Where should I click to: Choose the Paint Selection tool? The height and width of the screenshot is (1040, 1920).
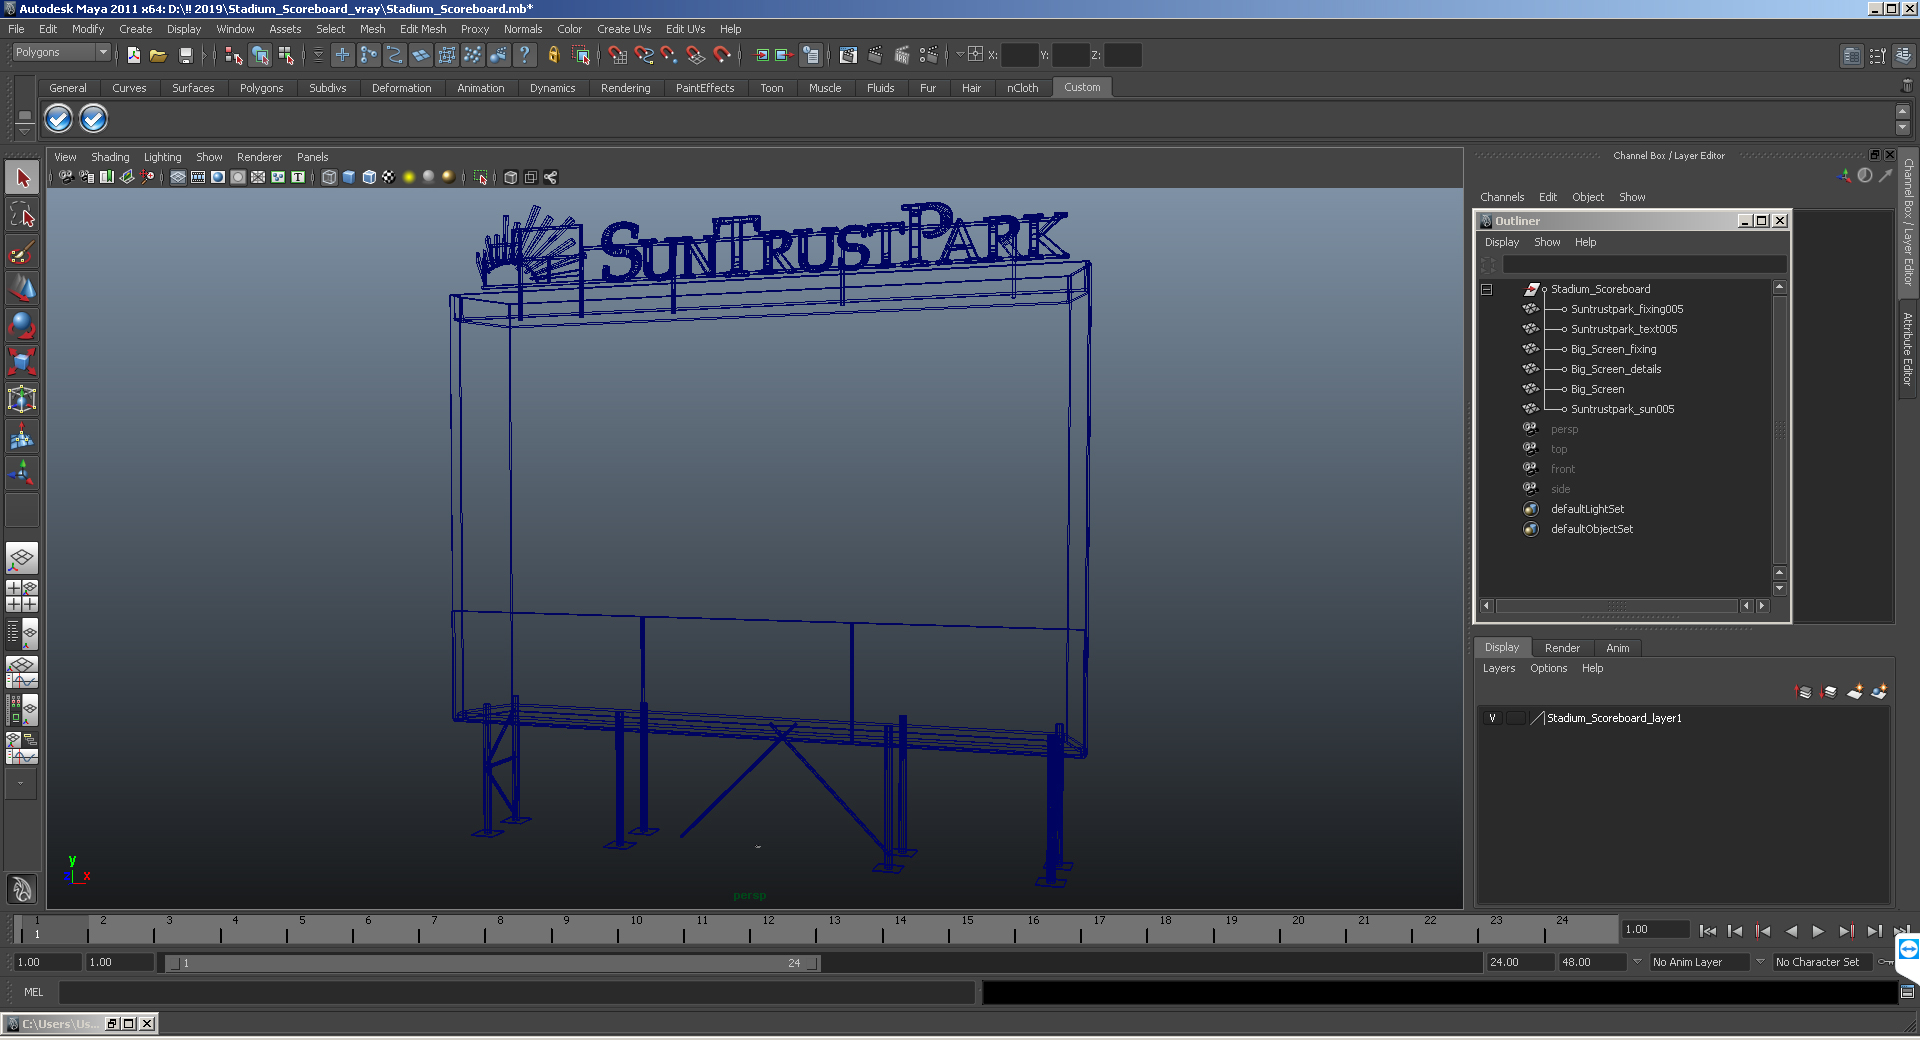click(x=22, y=252)
